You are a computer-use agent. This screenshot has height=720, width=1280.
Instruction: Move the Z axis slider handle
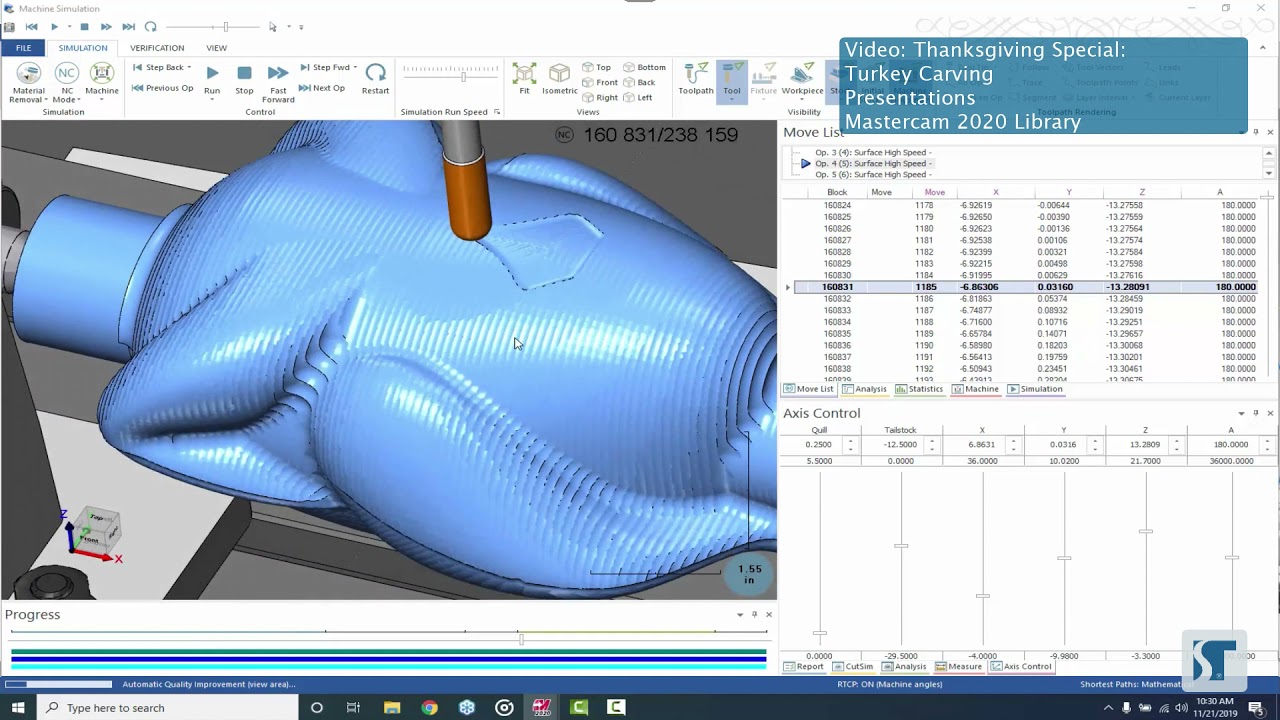[x=1145, y=532]
